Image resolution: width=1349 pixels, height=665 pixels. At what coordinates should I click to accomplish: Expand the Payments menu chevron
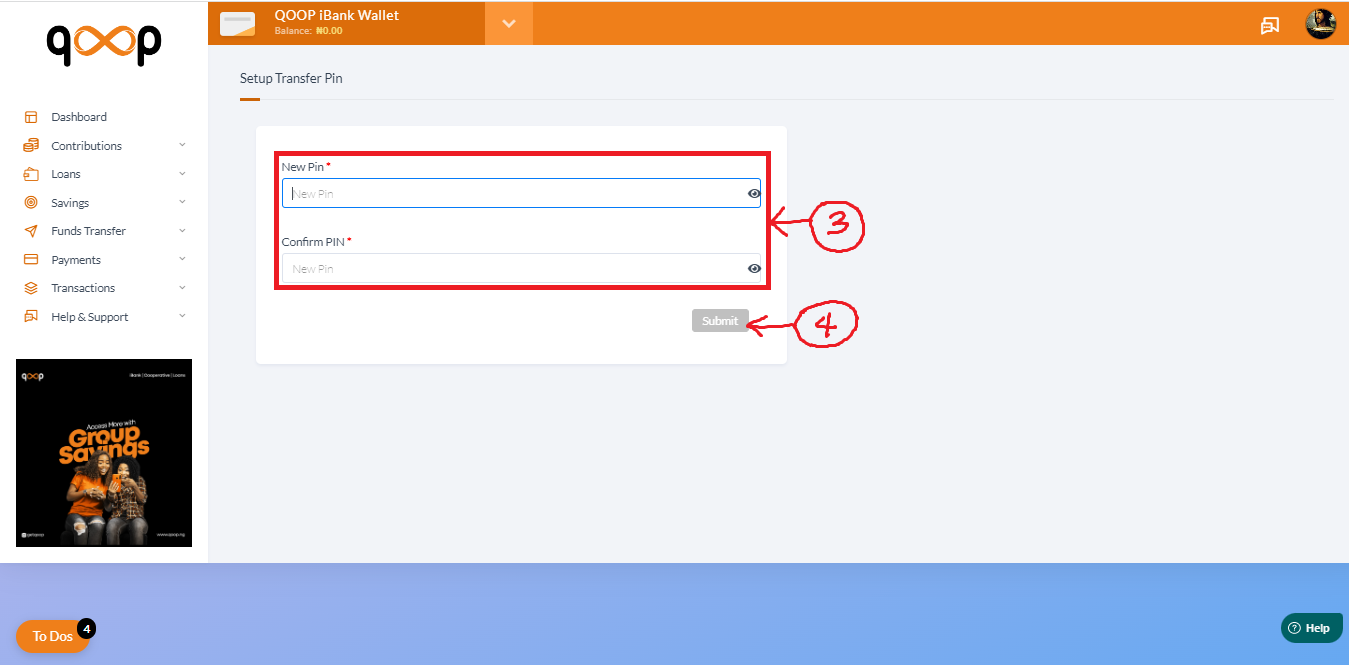pos(182,259)
